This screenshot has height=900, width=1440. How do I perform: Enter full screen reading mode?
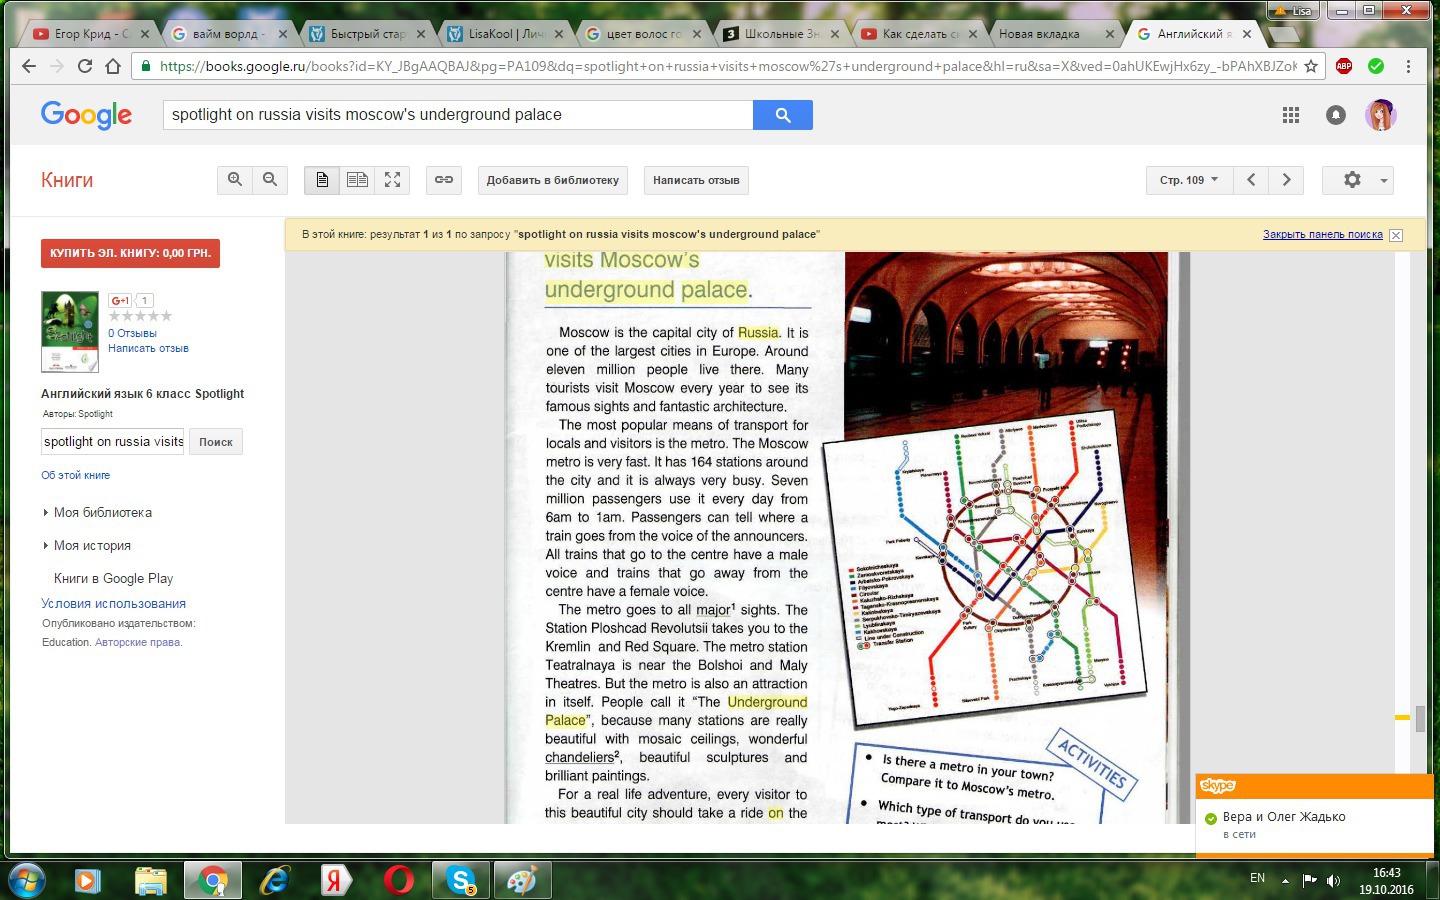click(x=392, y=180)
